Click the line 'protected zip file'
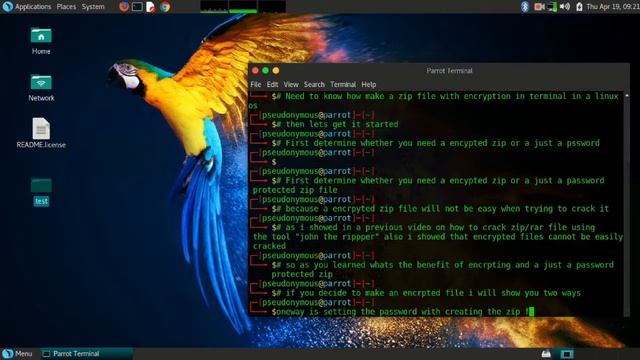The image size is (640, 360). [295, 190]
